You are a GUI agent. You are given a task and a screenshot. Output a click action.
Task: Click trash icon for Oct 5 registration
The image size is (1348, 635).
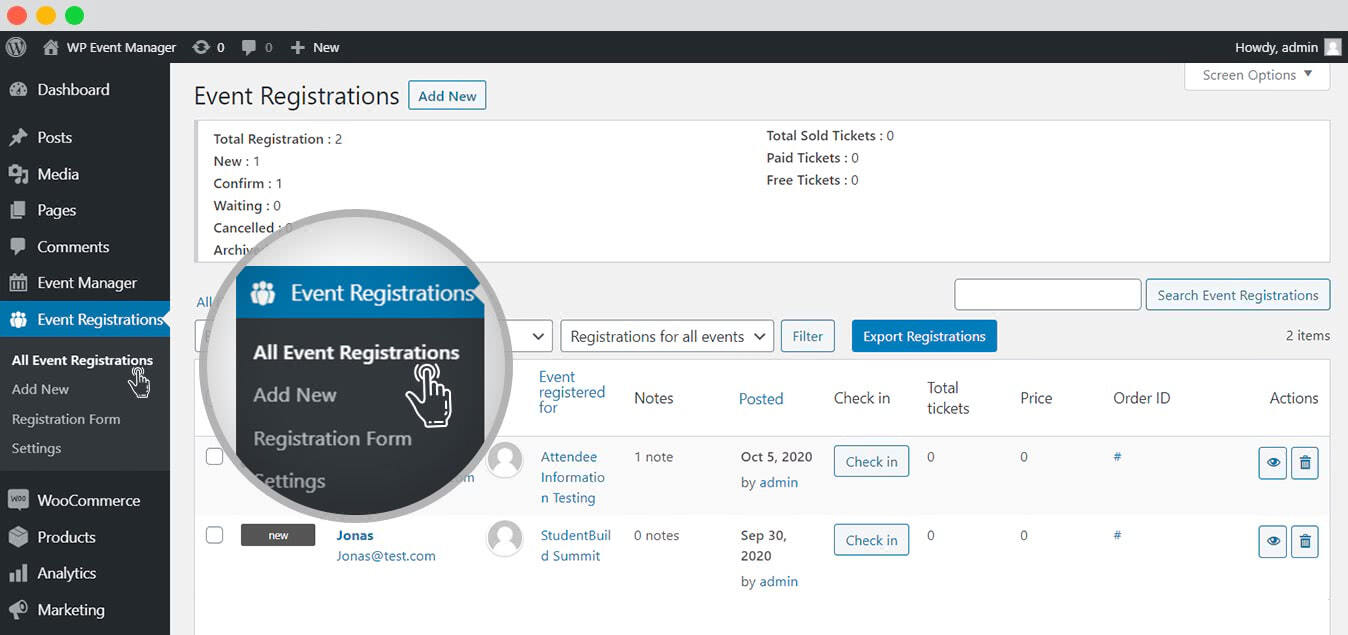tap(1304, 463)
